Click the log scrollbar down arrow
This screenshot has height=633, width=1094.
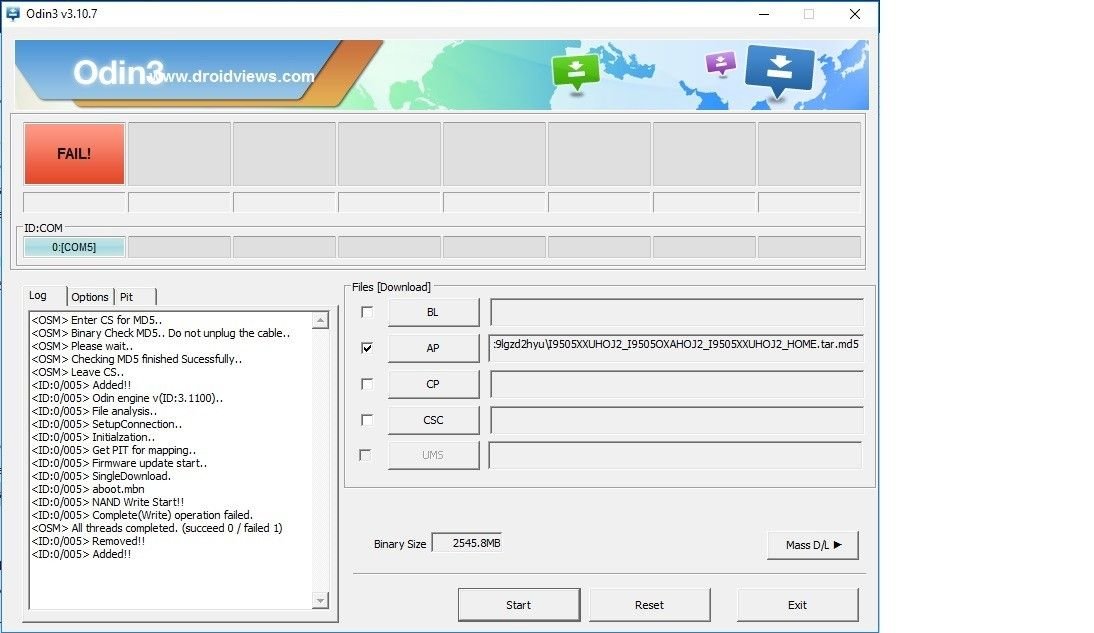pos(320,600)
